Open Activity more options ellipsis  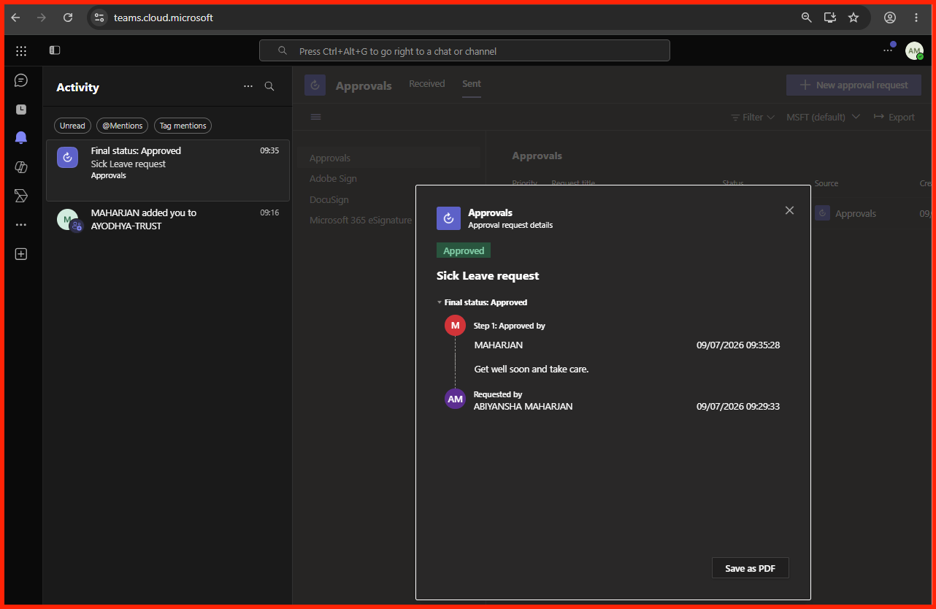coord(248,87)
